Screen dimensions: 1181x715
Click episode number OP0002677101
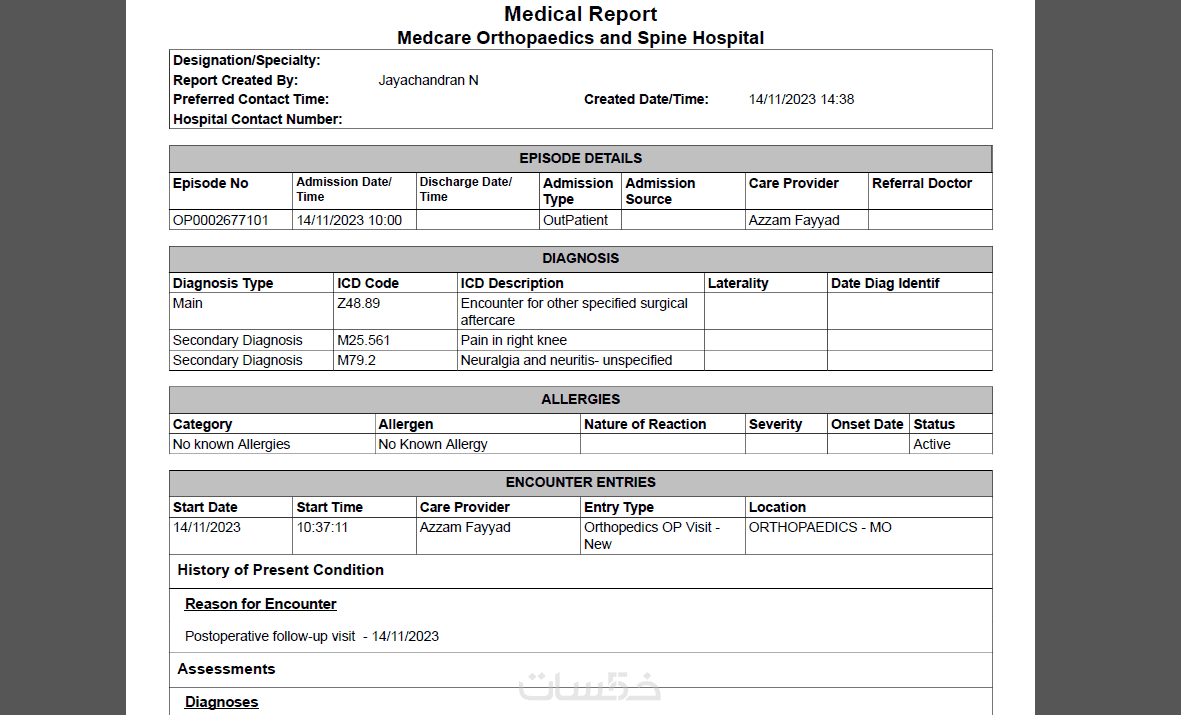click(221, 220)
